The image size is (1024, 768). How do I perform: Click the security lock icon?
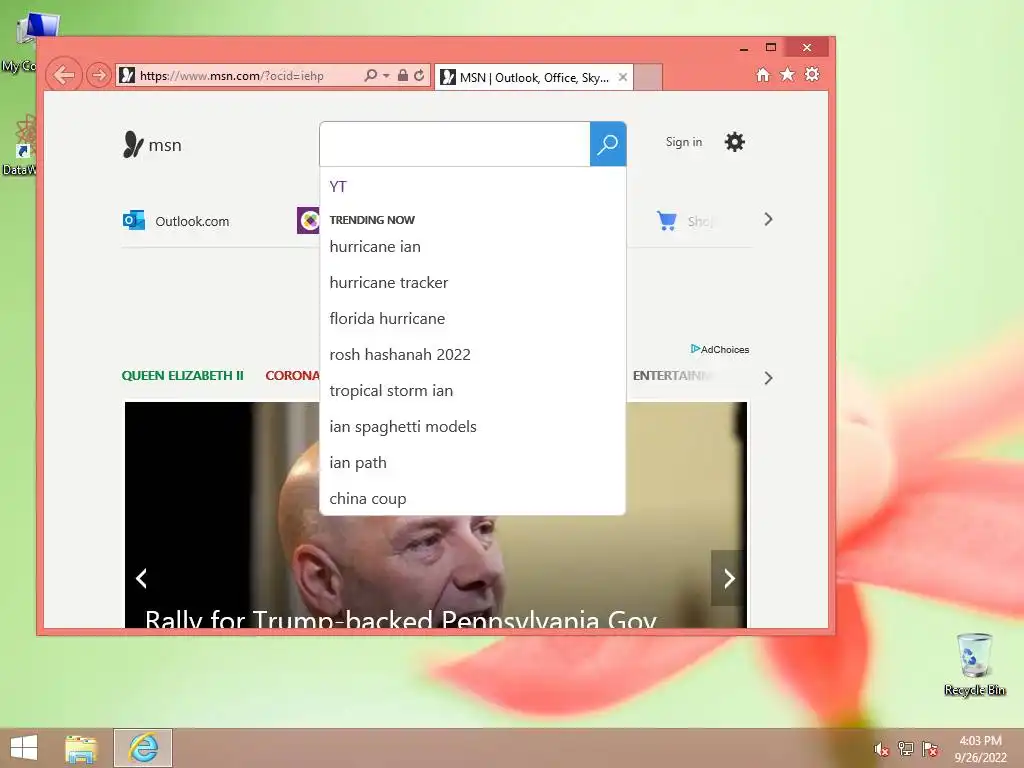click(x=403, y=75)
